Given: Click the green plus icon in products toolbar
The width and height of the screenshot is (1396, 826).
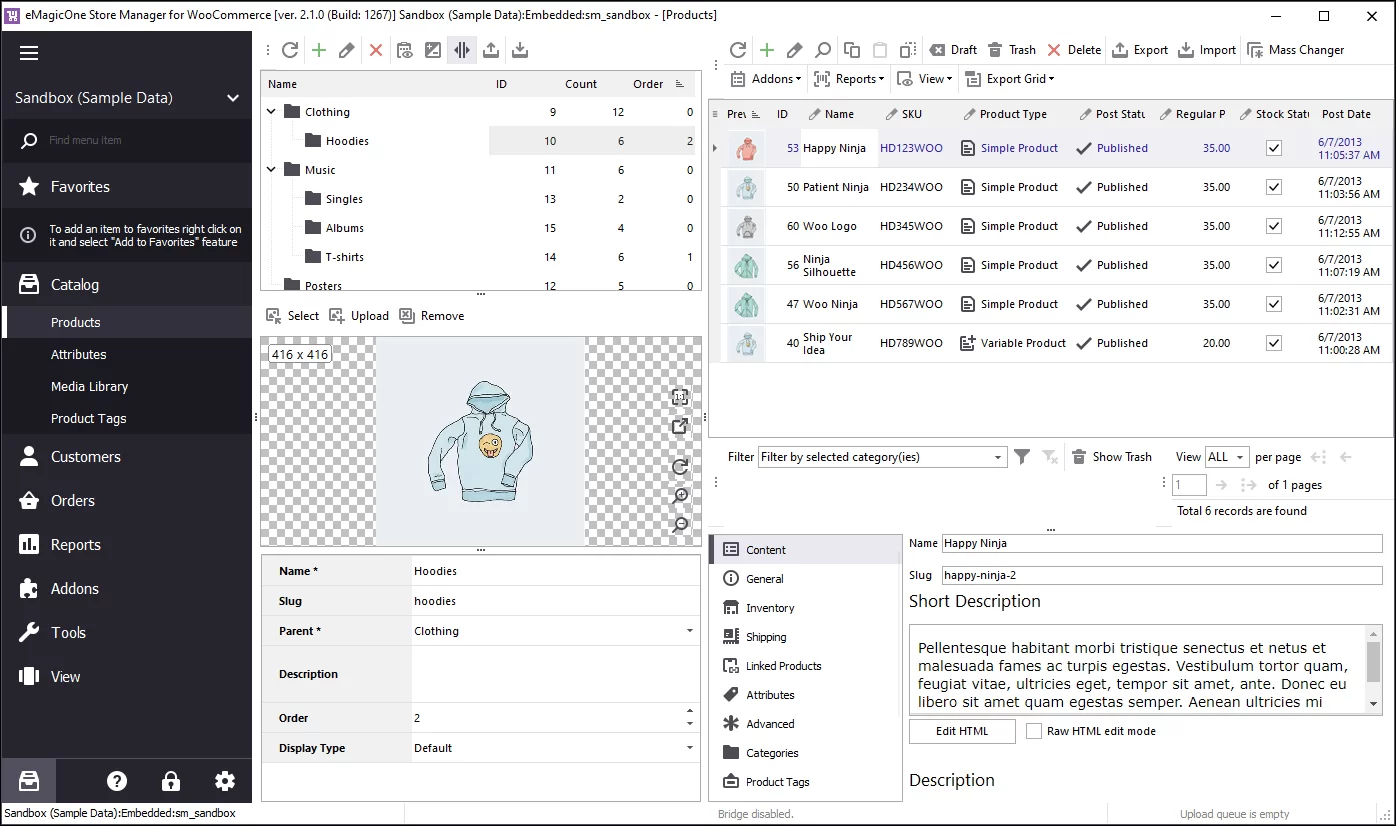Looking at the screenshot, I should point(767,50).
